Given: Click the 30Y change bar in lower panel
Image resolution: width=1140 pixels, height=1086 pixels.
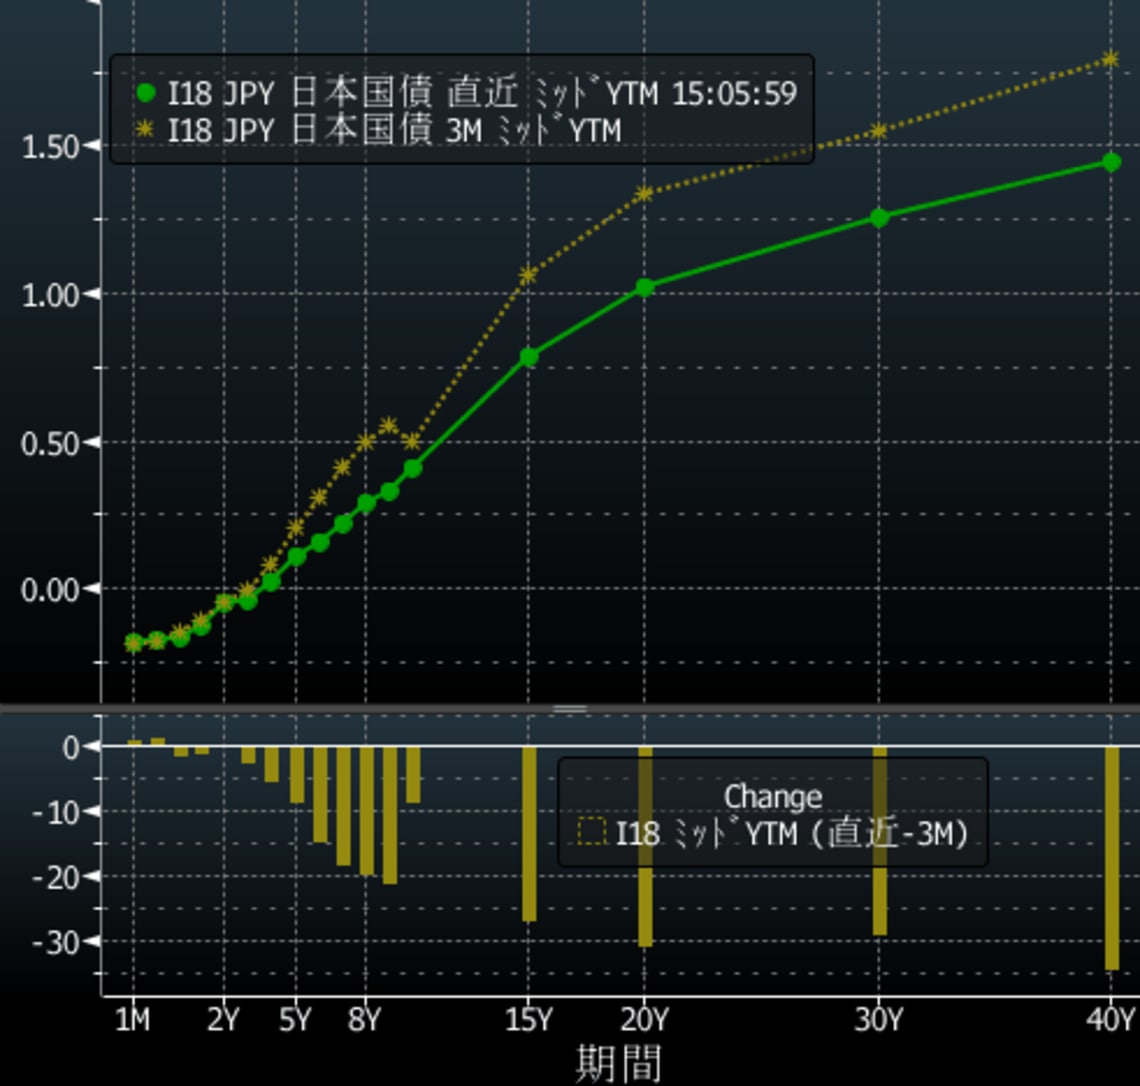Looking at the screenshot, I should 879,840.
